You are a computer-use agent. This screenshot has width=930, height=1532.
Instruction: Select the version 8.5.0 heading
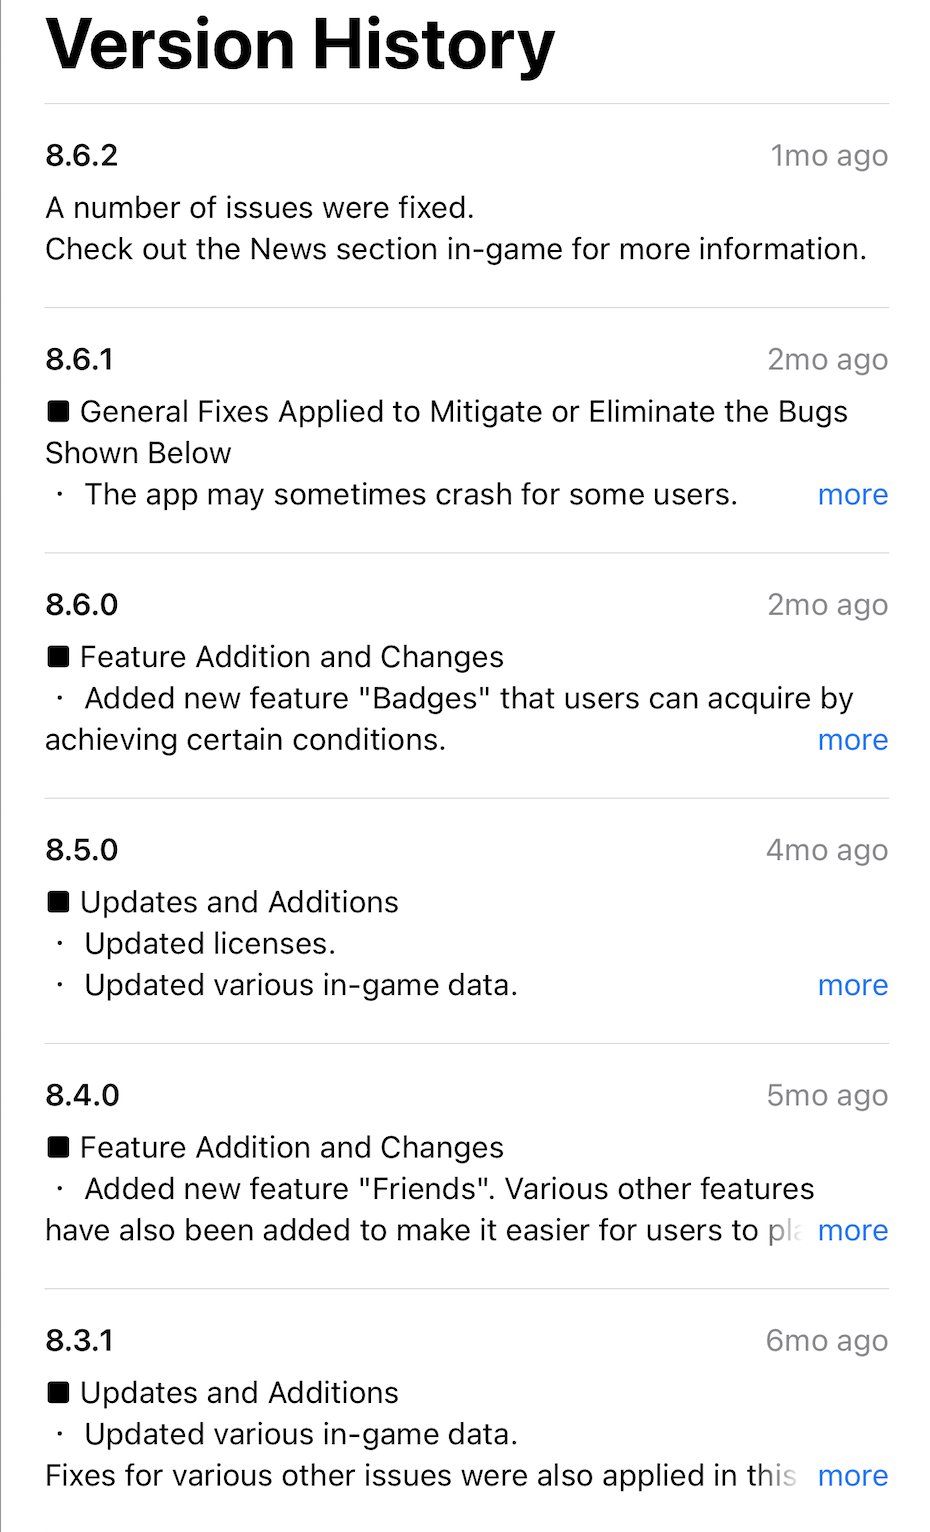click(x=81, y=849)
